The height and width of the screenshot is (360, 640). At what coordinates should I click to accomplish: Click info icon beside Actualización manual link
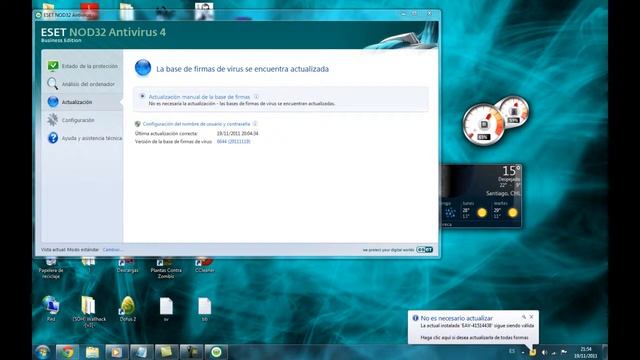(x=256, y=97)
